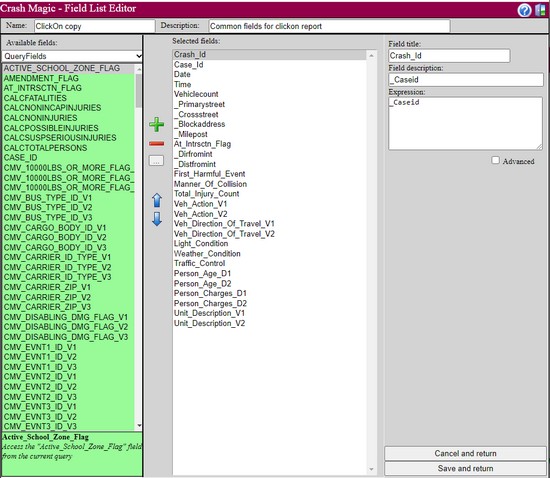Select CMV_EVNT3_ID_V2 available field
Image resolution: width=550 pixels, height=478 pixels.
click(x=68, y=417)
